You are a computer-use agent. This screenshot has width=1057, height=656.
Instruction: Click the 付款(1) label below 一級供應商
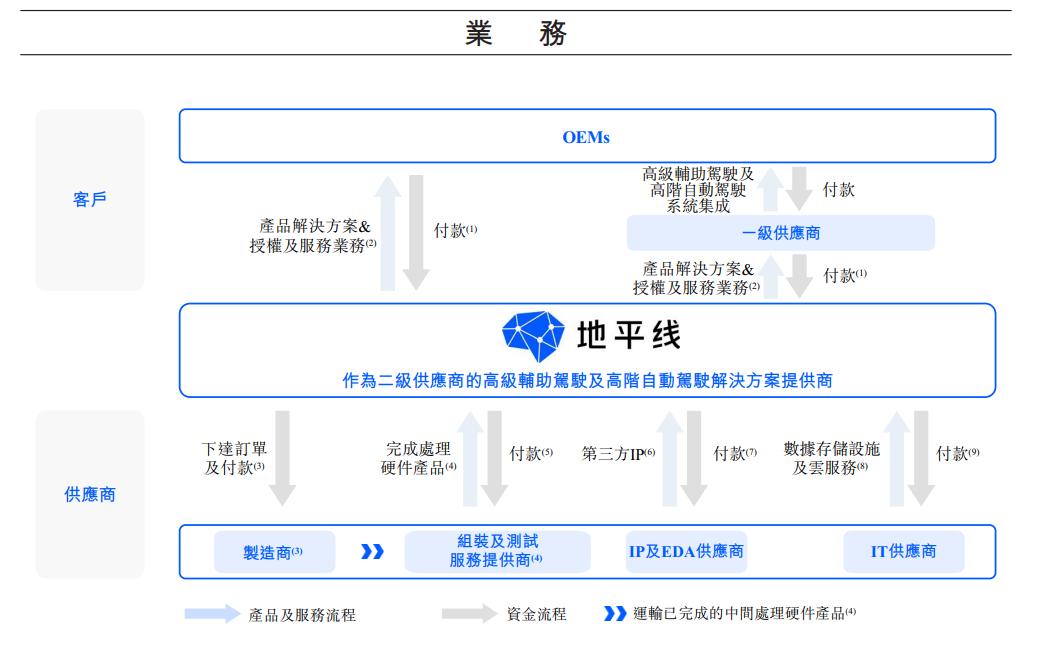(x=845, y=276)
